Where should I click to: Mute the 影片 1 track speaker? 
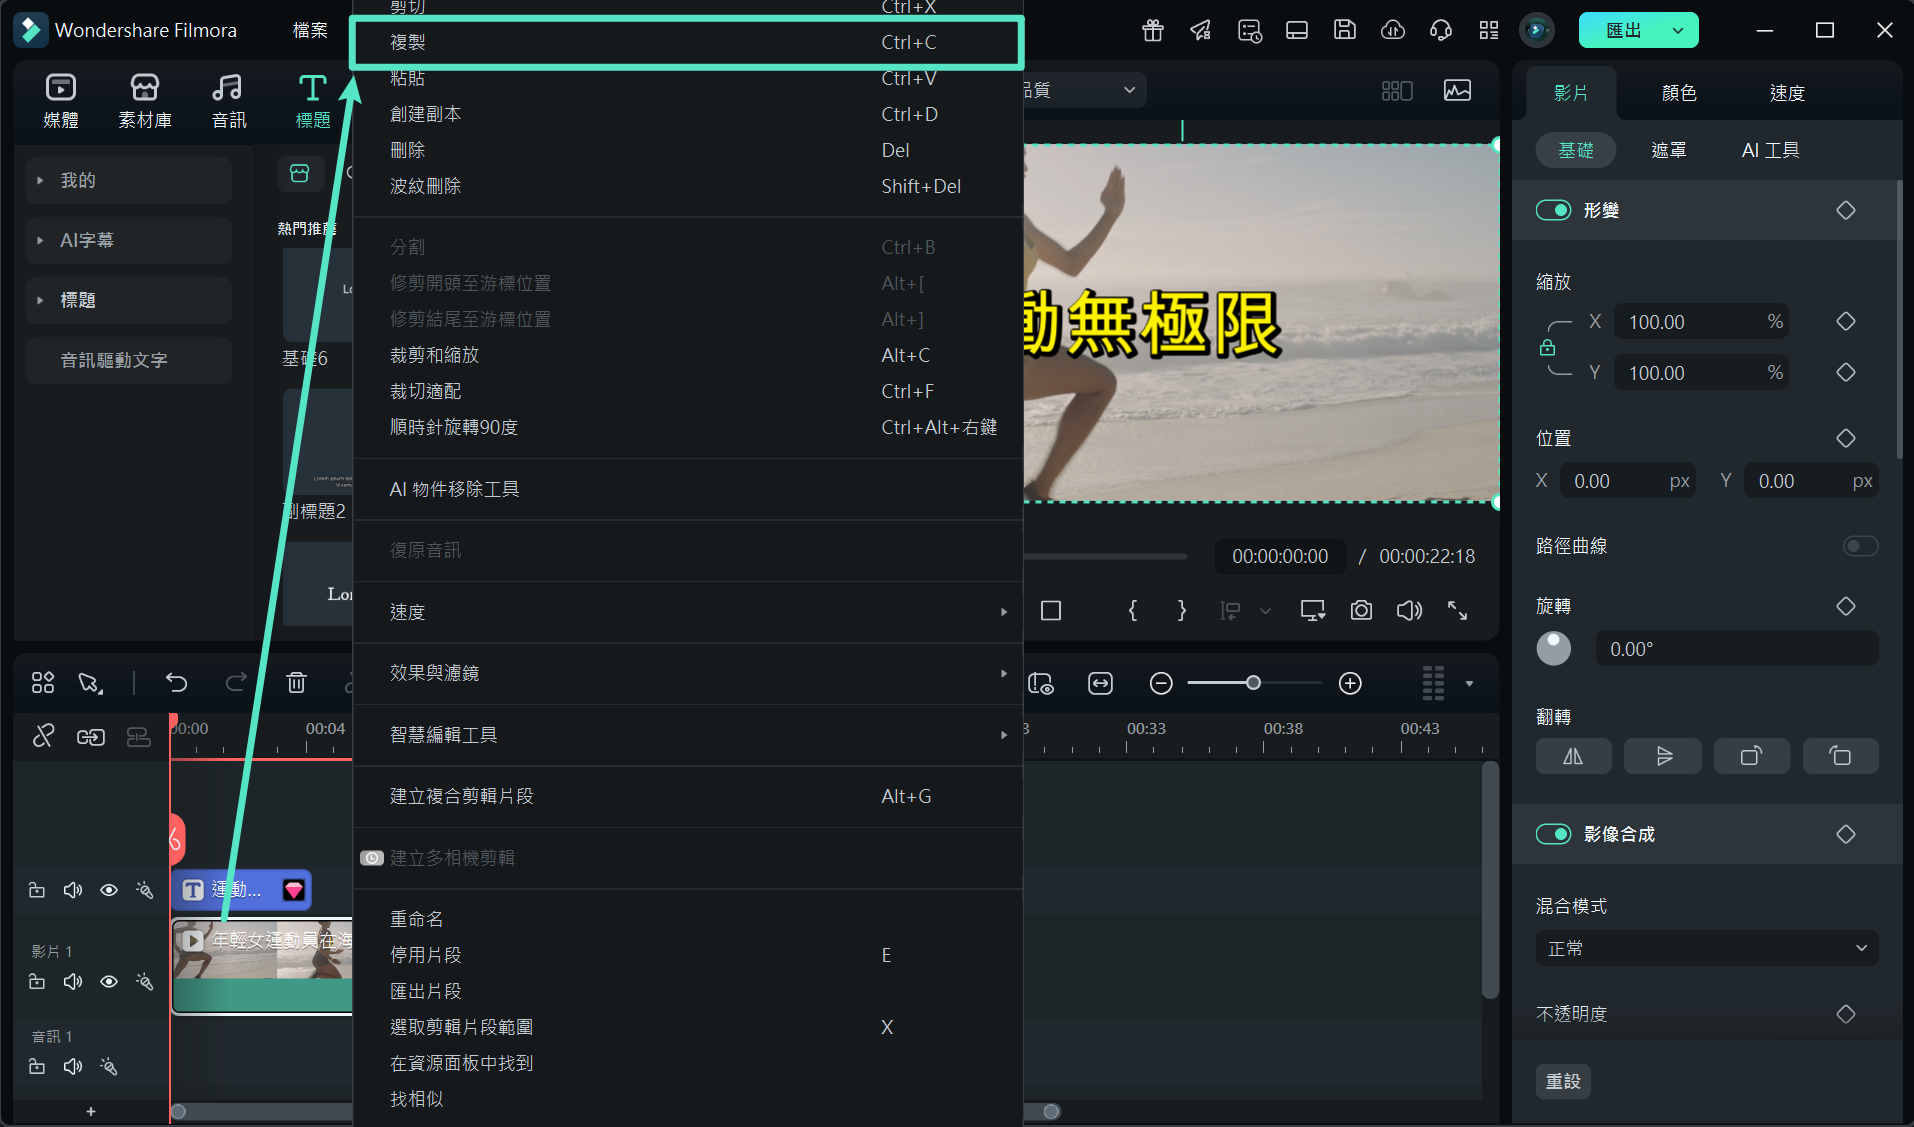73,982
